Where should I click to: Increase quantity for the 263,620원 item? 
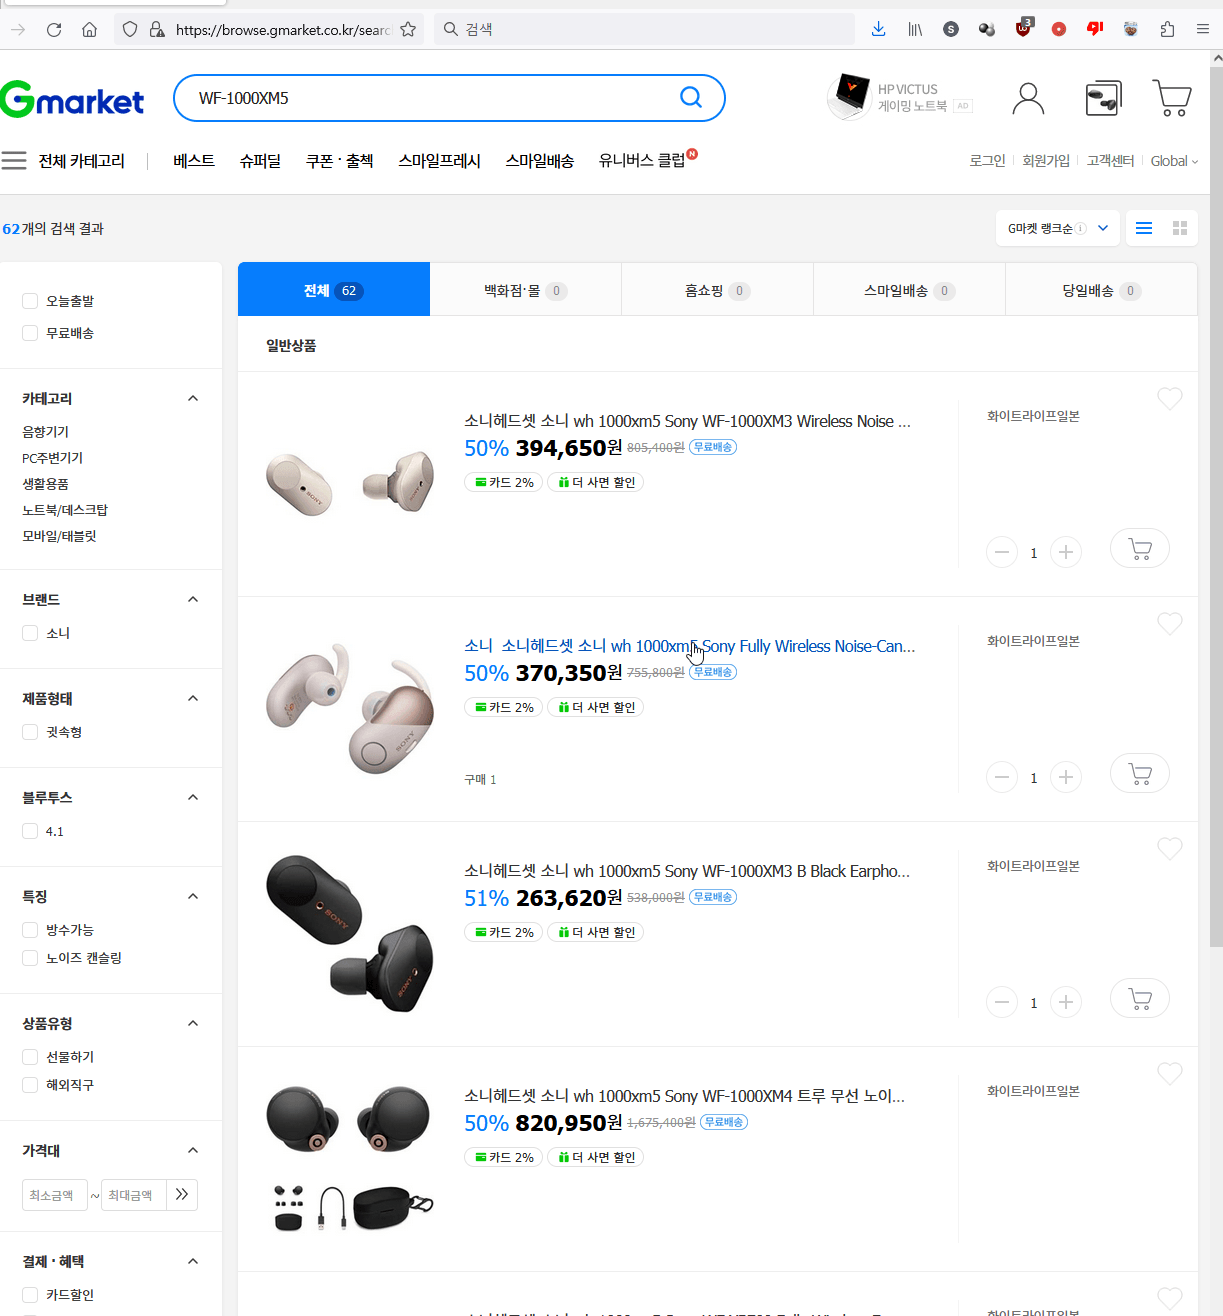(x=1066, y=1002)
